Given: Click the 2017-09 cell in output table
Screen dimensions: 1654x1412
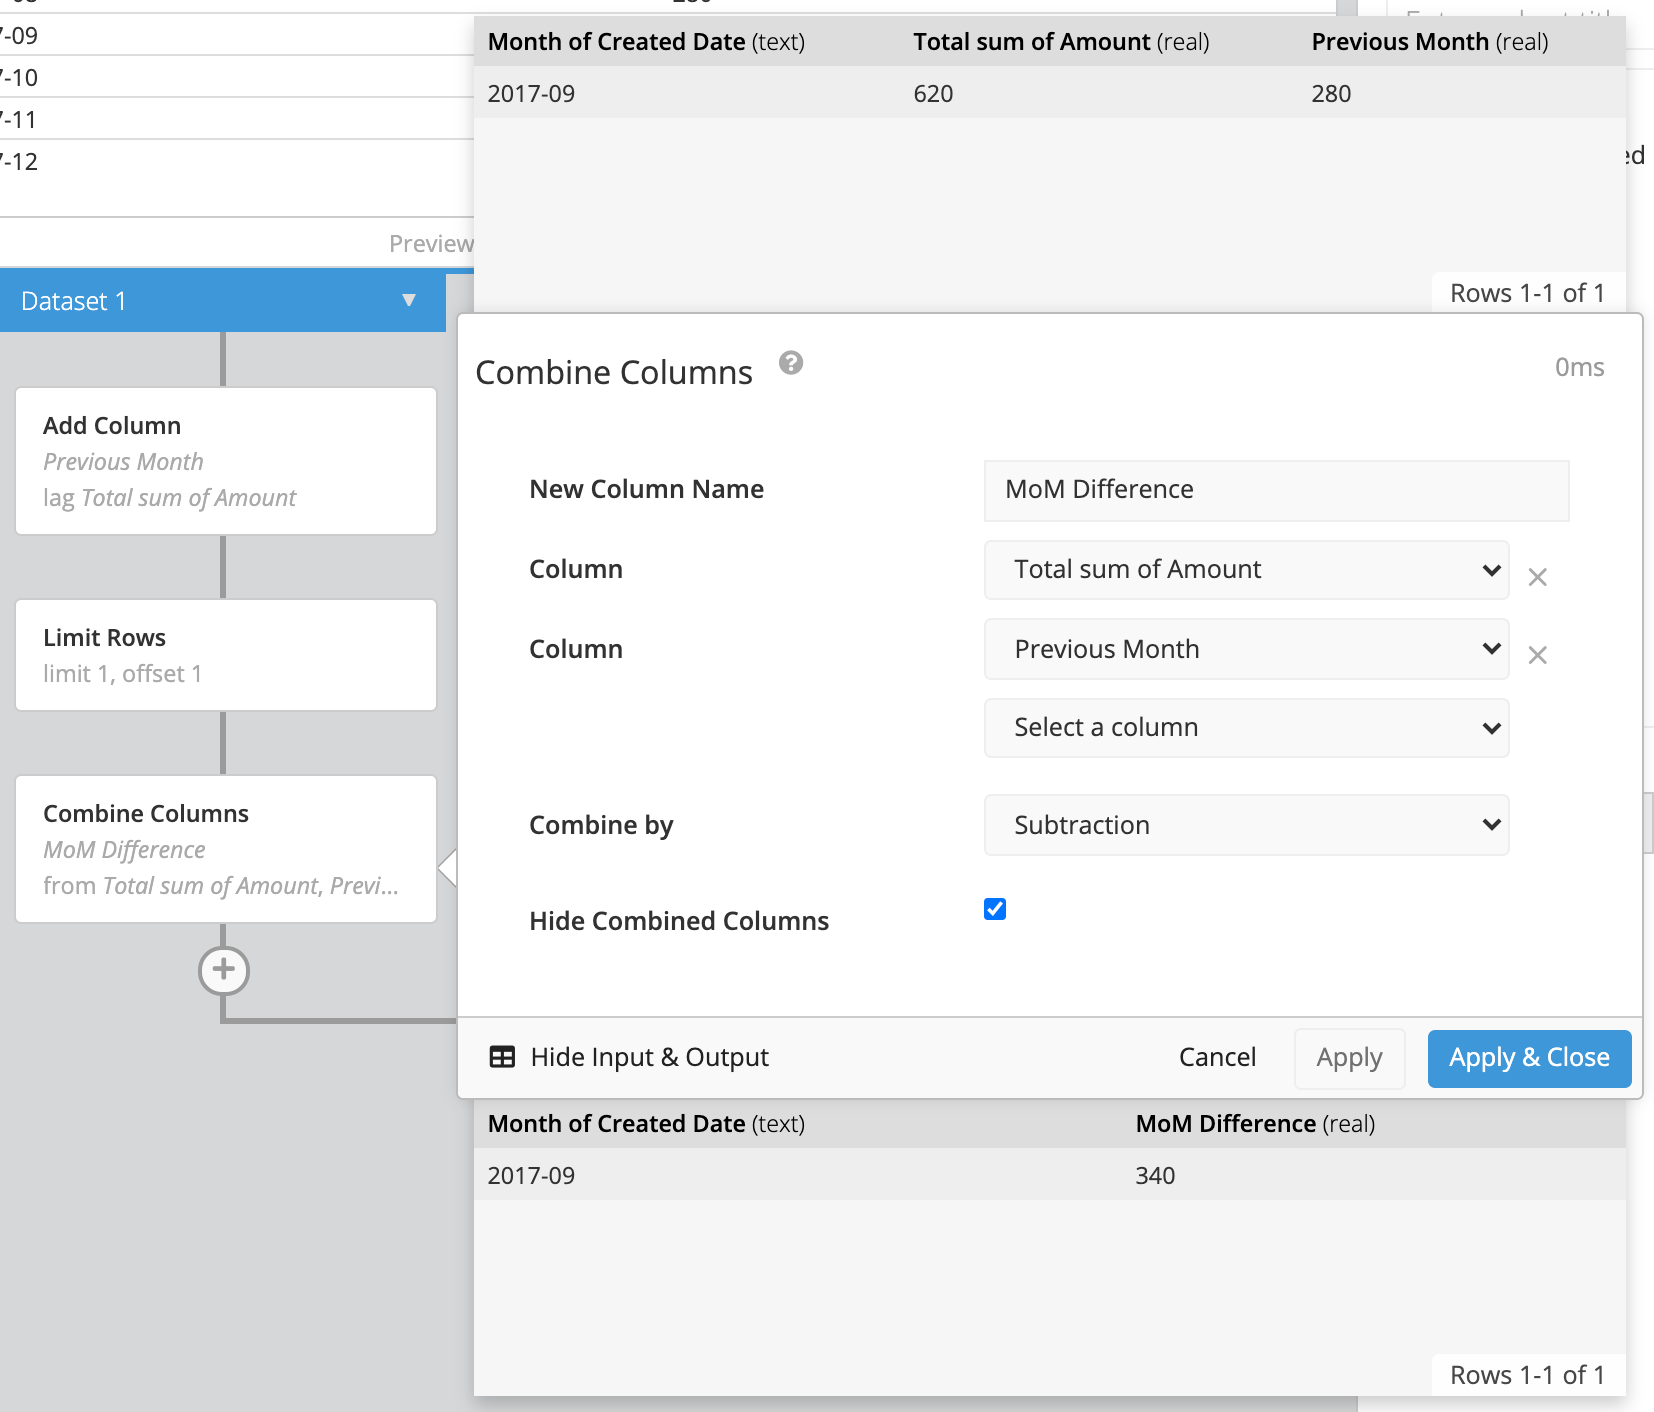Looking at the screenshot, I should (x=531, y=1175).
